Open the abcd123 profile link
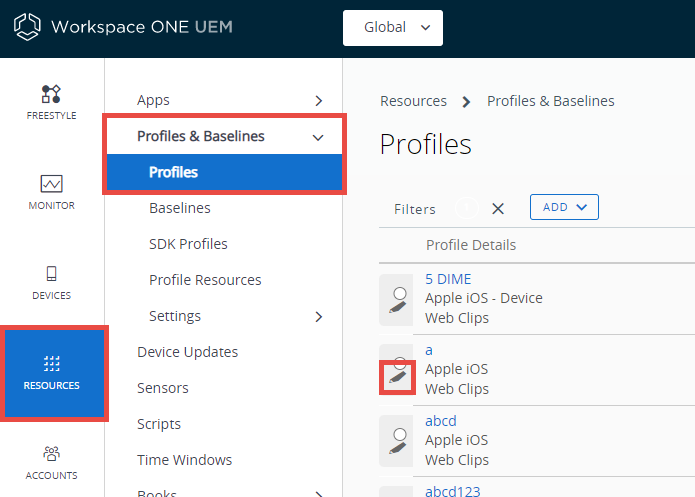The width and height of the screenshot is (695, 497). tap(453, 491)
